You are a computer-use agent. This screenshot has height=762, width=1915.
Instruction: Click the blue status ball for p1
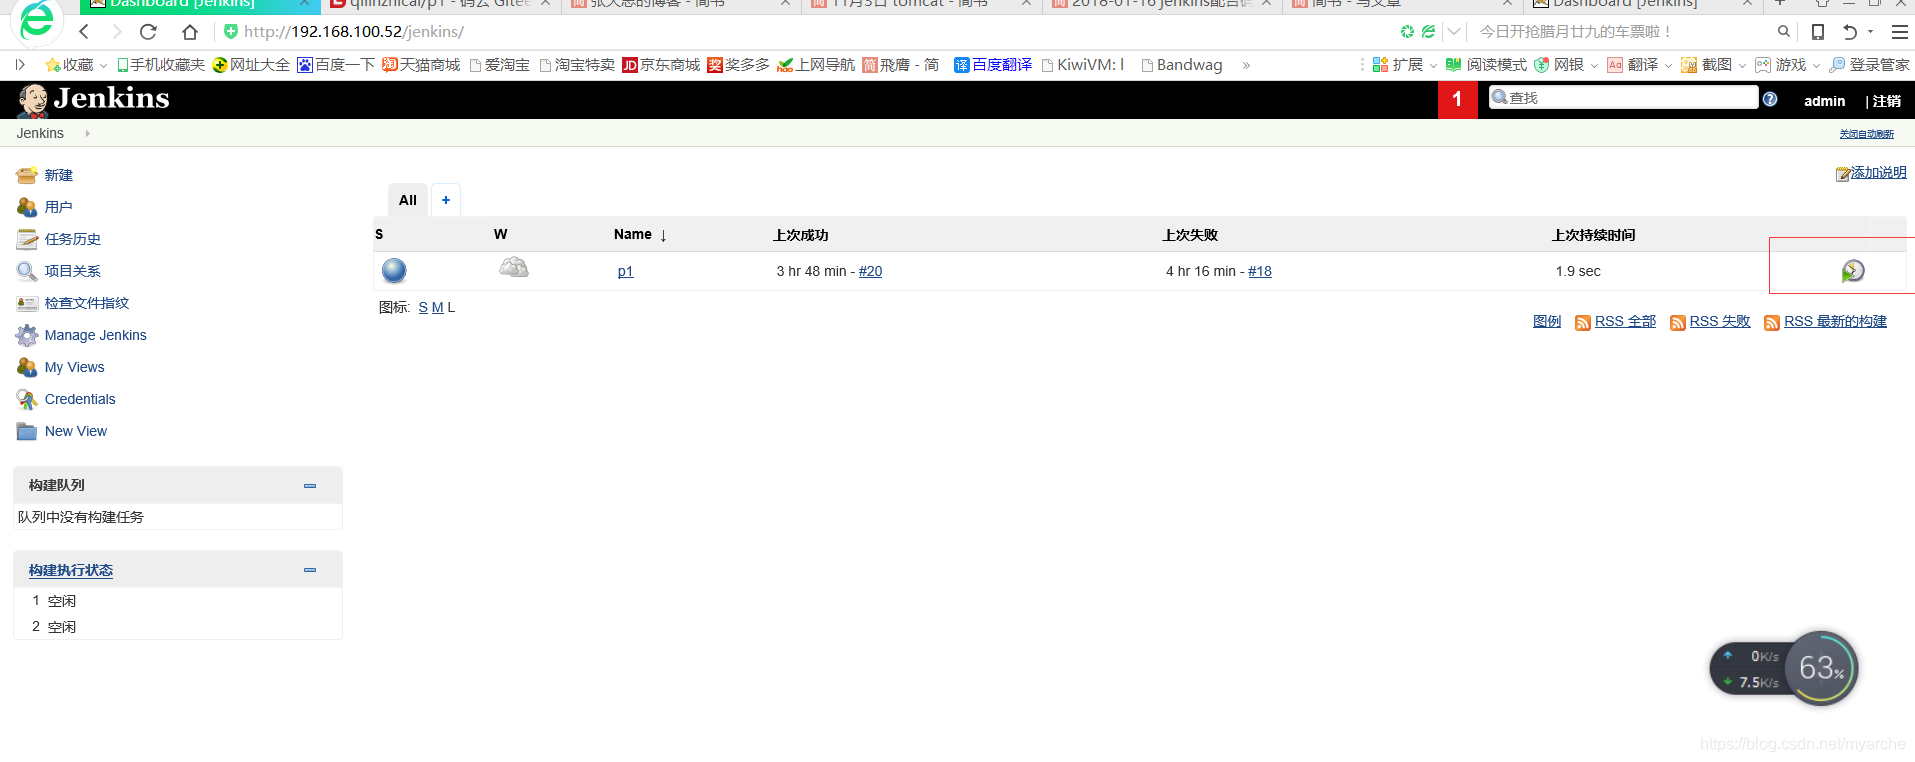(395, 270)
